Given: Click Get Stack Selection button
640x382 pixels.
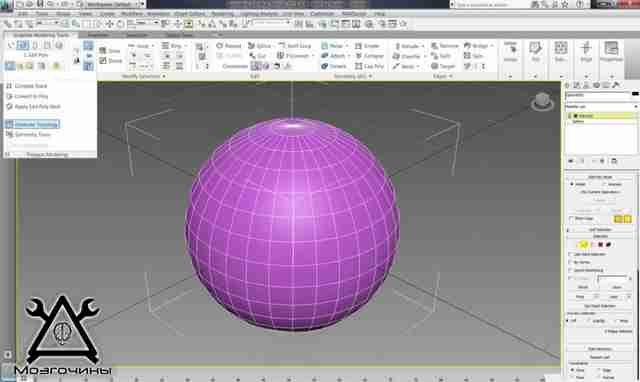Looking at the screenshot, I should click(600, 306).
